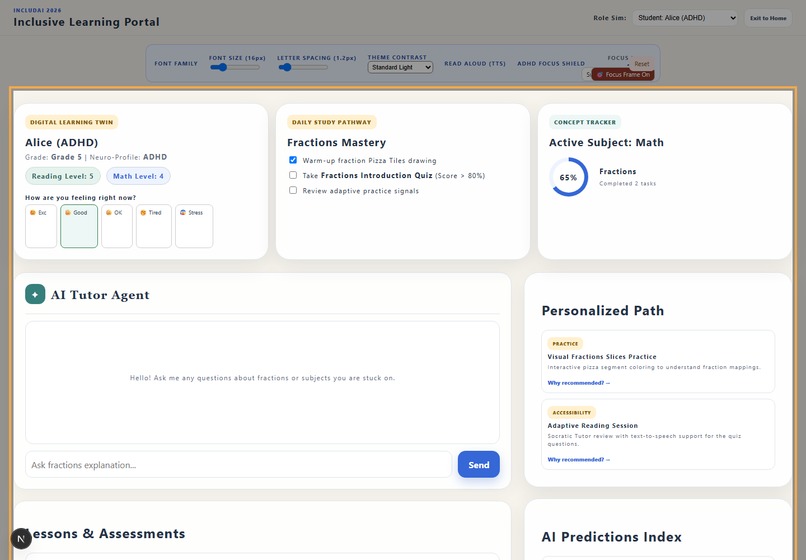The height and width of the screenshot is (560, 806).
Task: Click the Completed 2 tasks text
Action: [x=627, y=184]
